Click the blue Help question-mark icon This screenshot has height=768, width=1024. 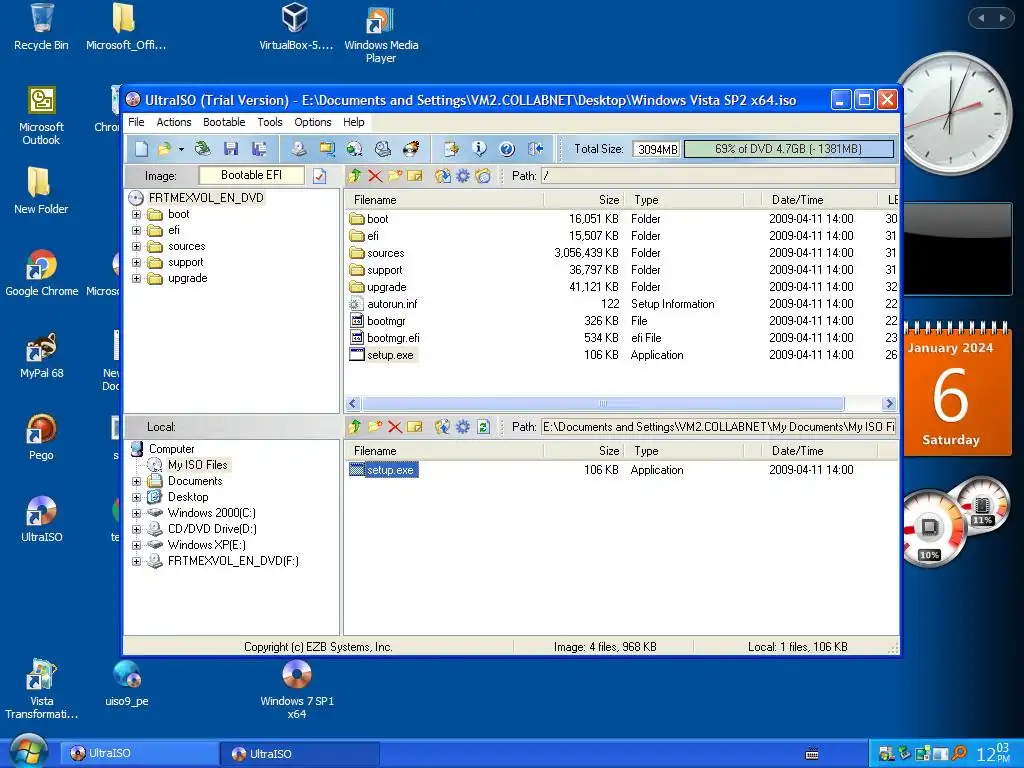(x=507, y=149)
